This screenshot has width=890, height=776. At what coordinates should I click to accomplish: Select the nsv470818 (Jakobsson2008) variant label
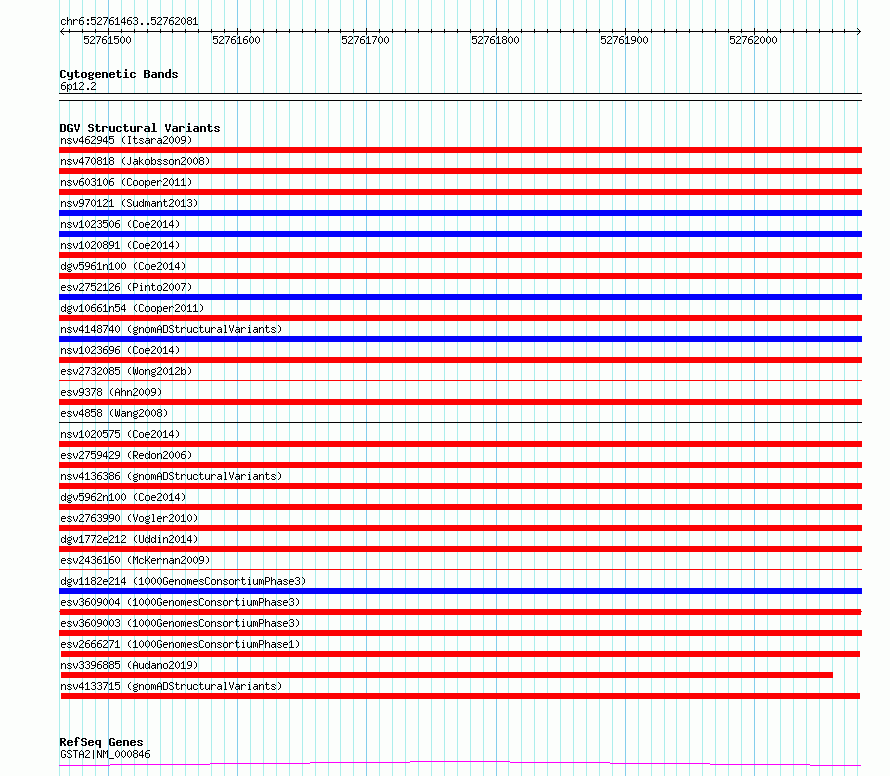click(x=135, y=161)
